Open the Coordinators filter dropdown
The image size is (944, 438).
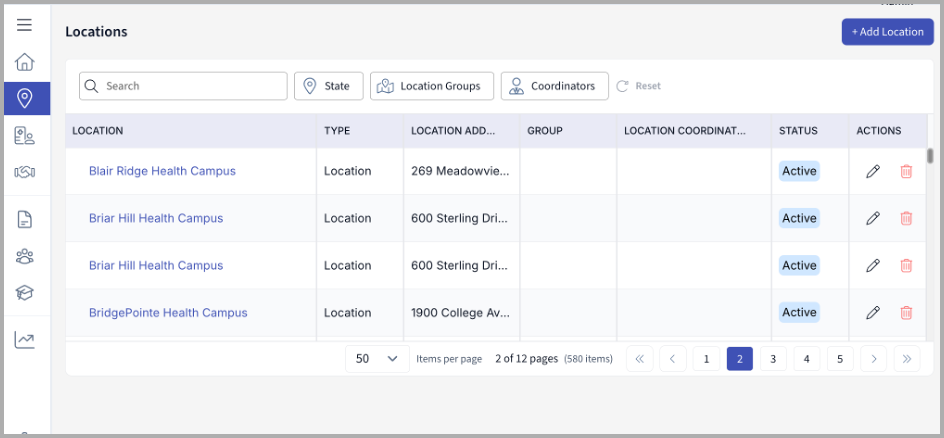[553, 86]
